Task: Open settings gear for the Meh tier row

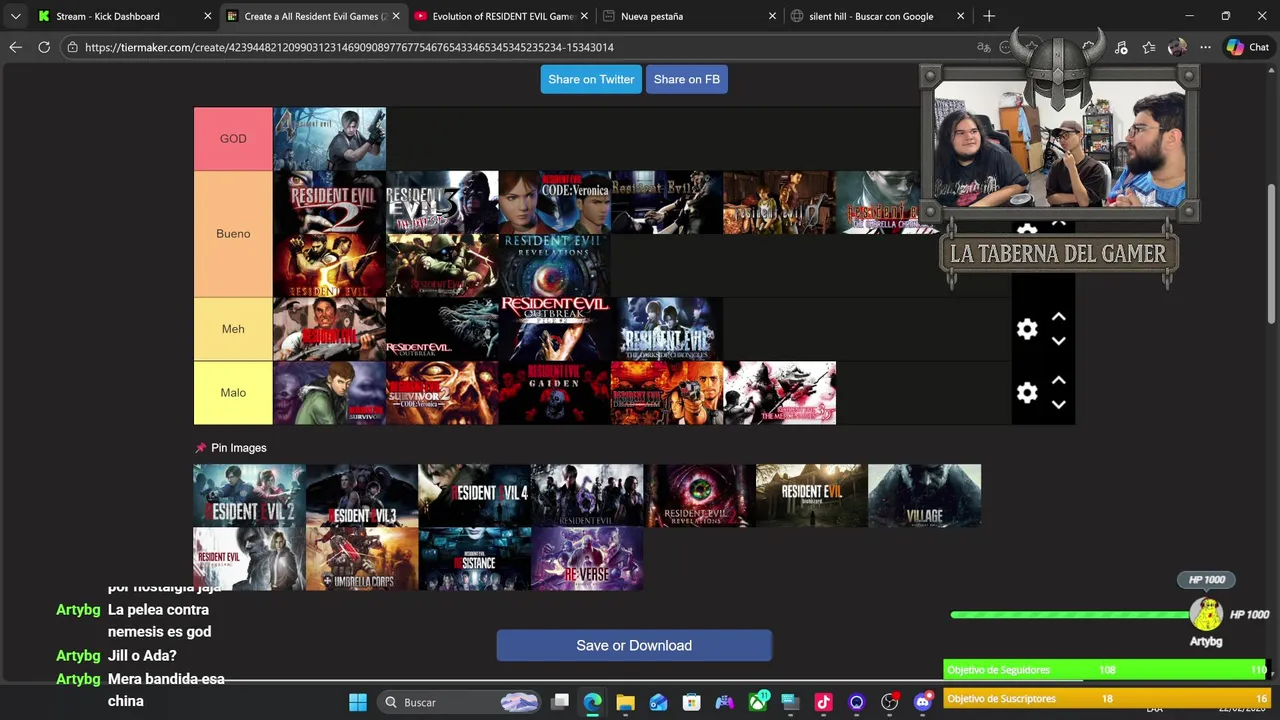Action: coord(1027,329)
